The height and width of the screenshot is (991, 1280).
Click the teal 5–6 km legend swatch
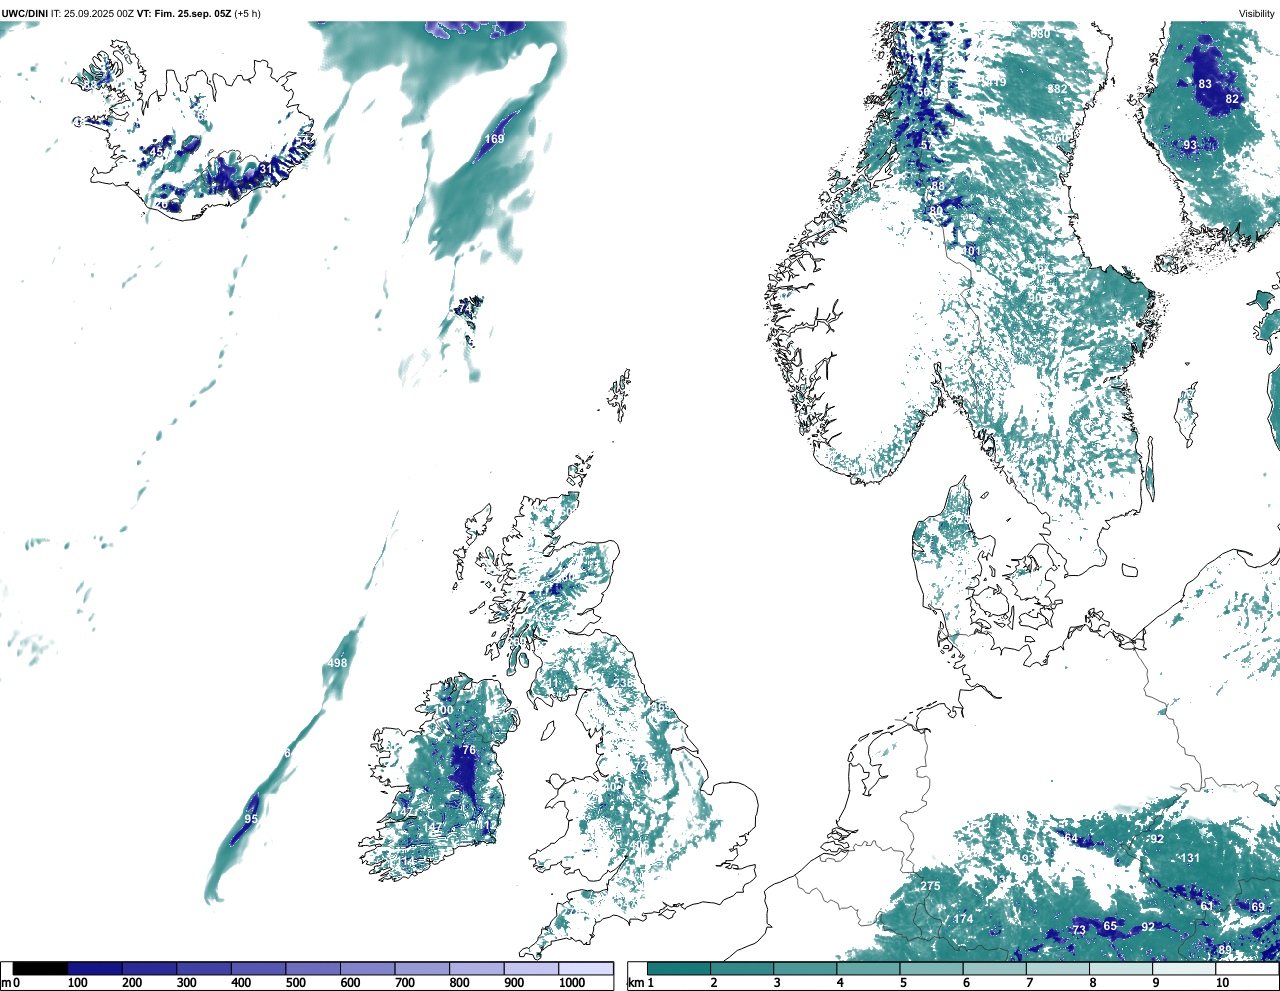[x=931, y=969]
